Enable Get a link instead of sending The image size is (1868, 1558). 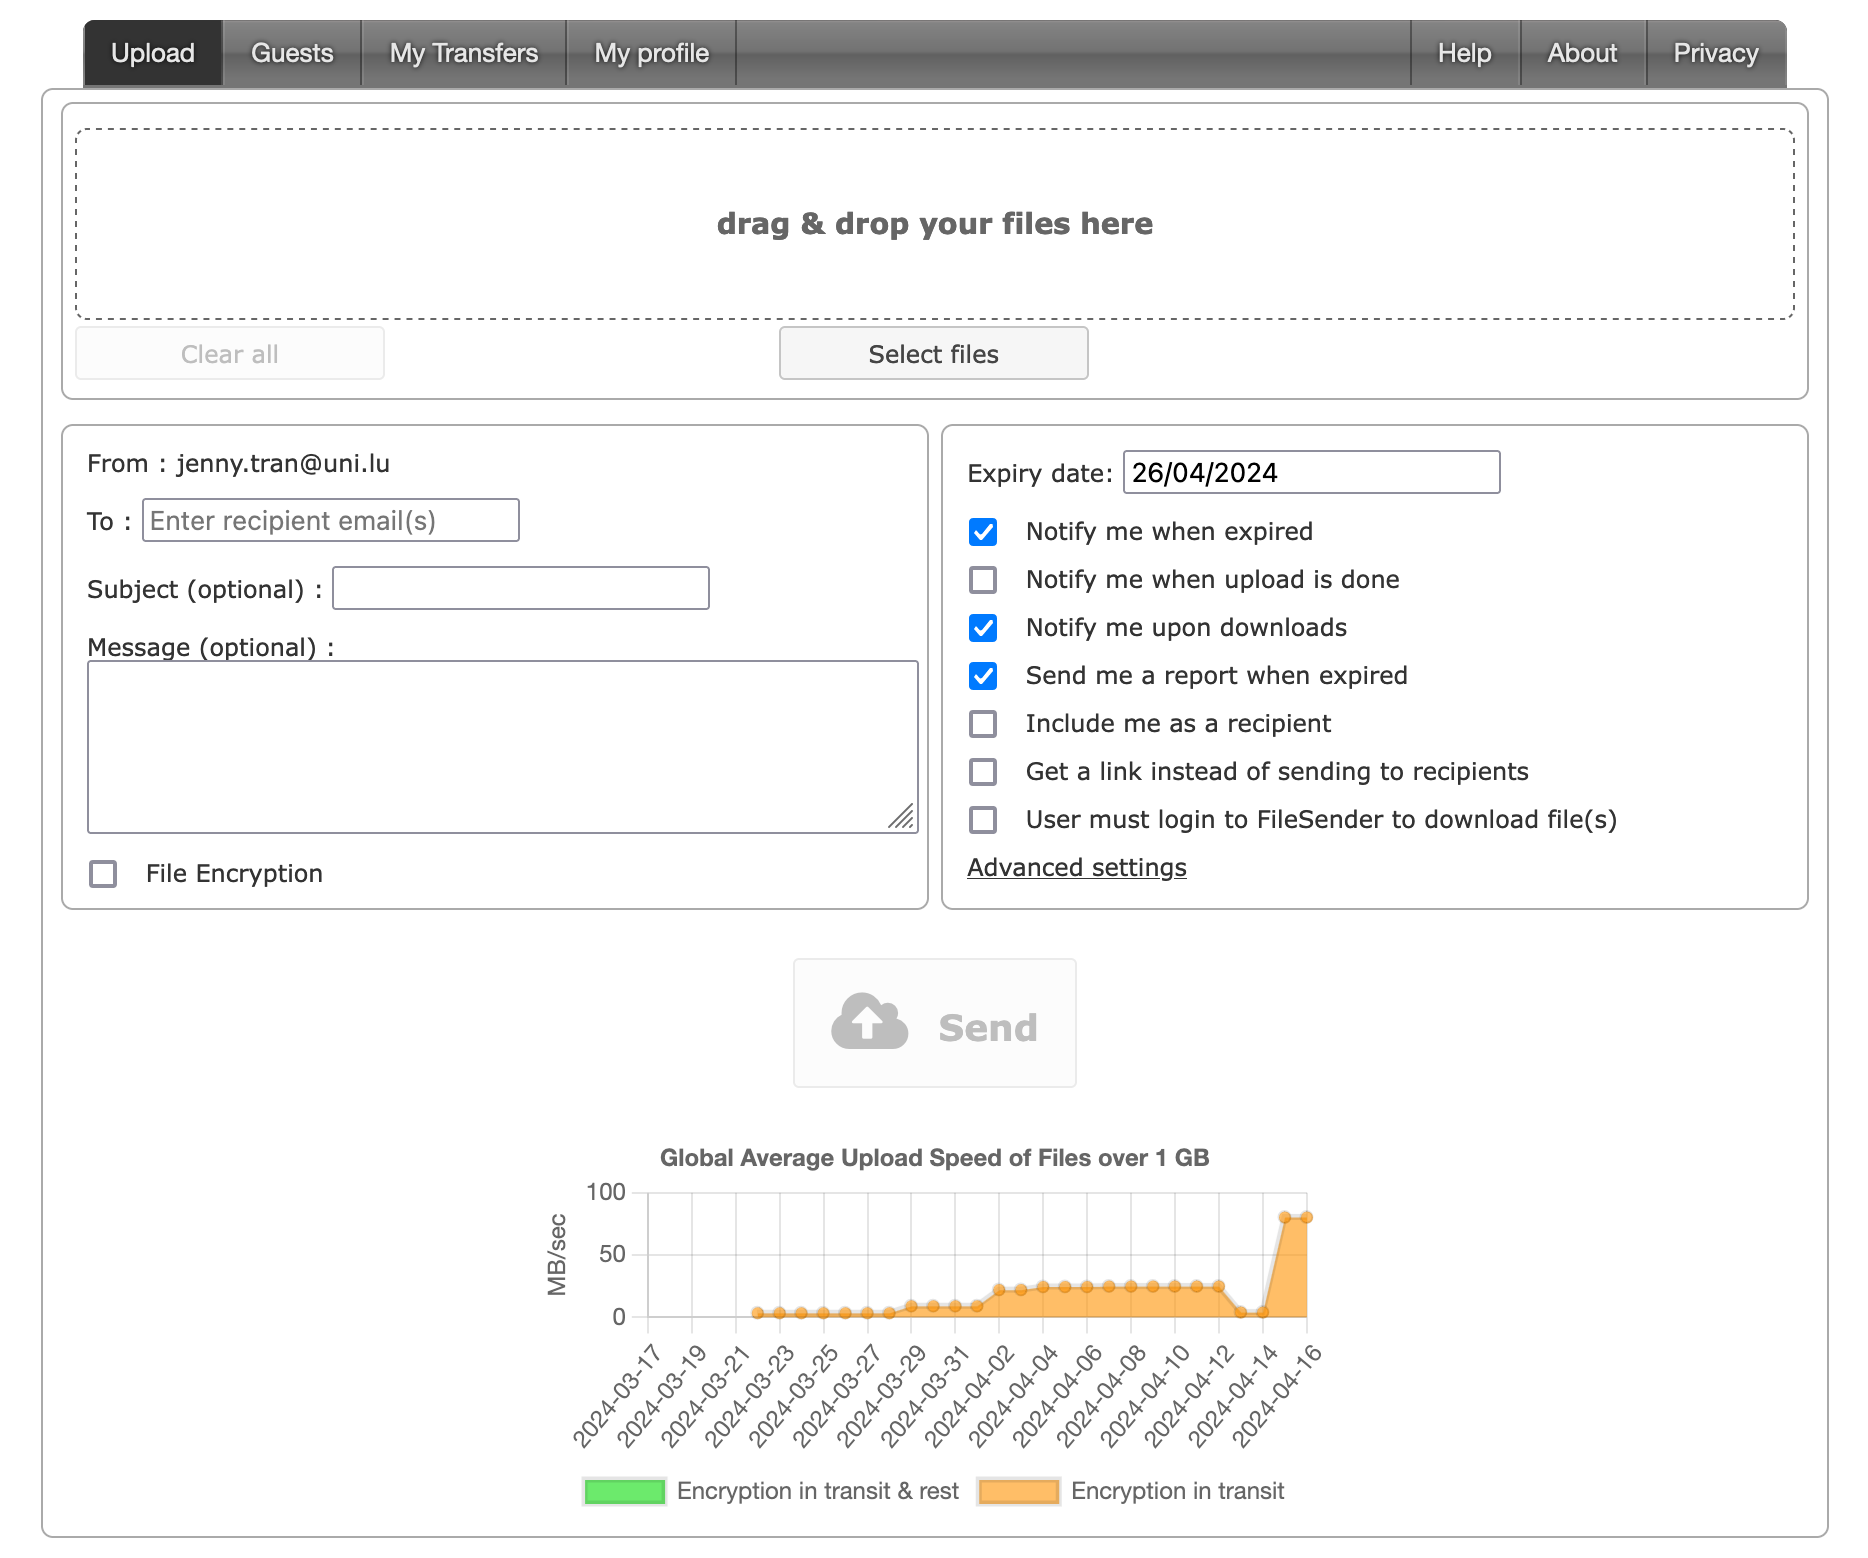983,772
